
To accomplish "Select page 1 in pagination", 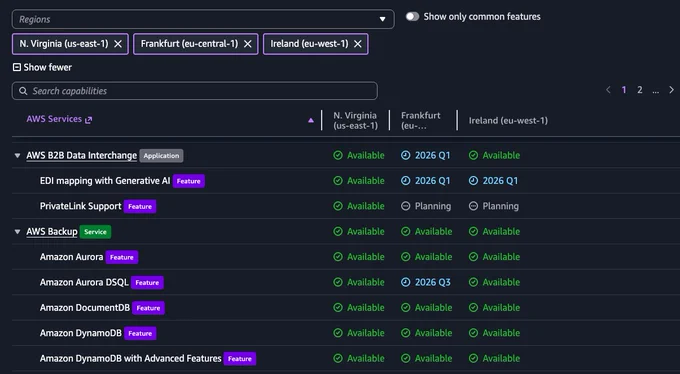I will (624, 90).
